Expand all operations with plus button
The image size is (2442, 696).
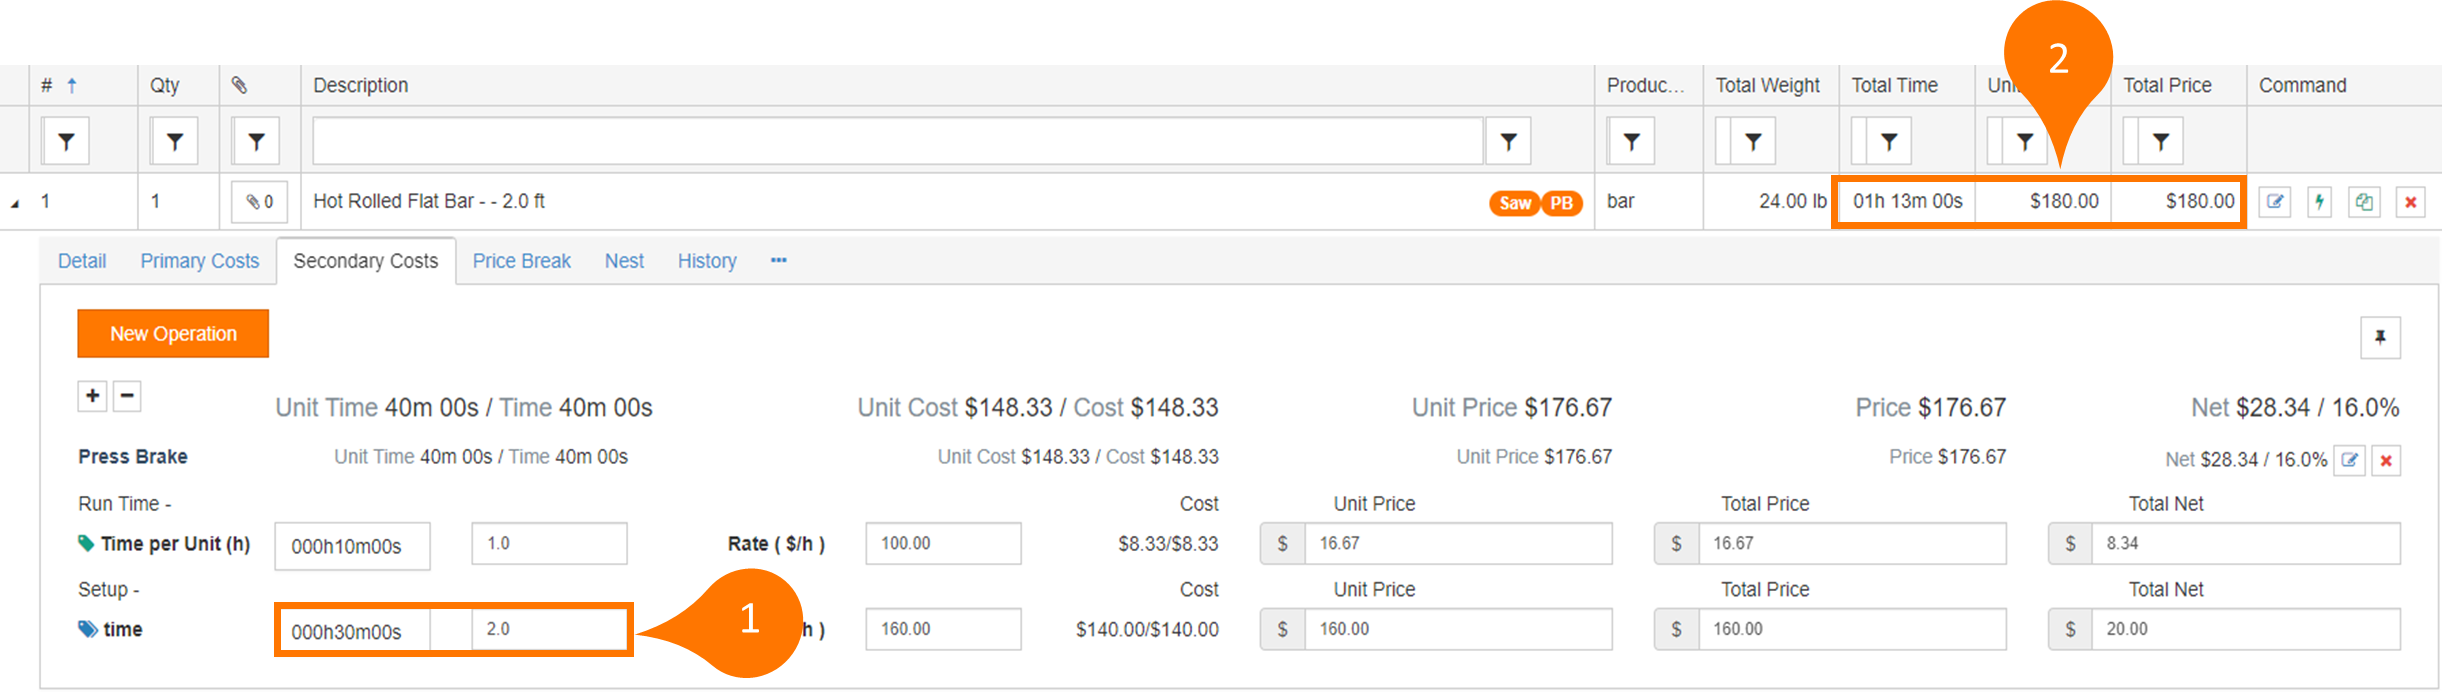(92, 396)
